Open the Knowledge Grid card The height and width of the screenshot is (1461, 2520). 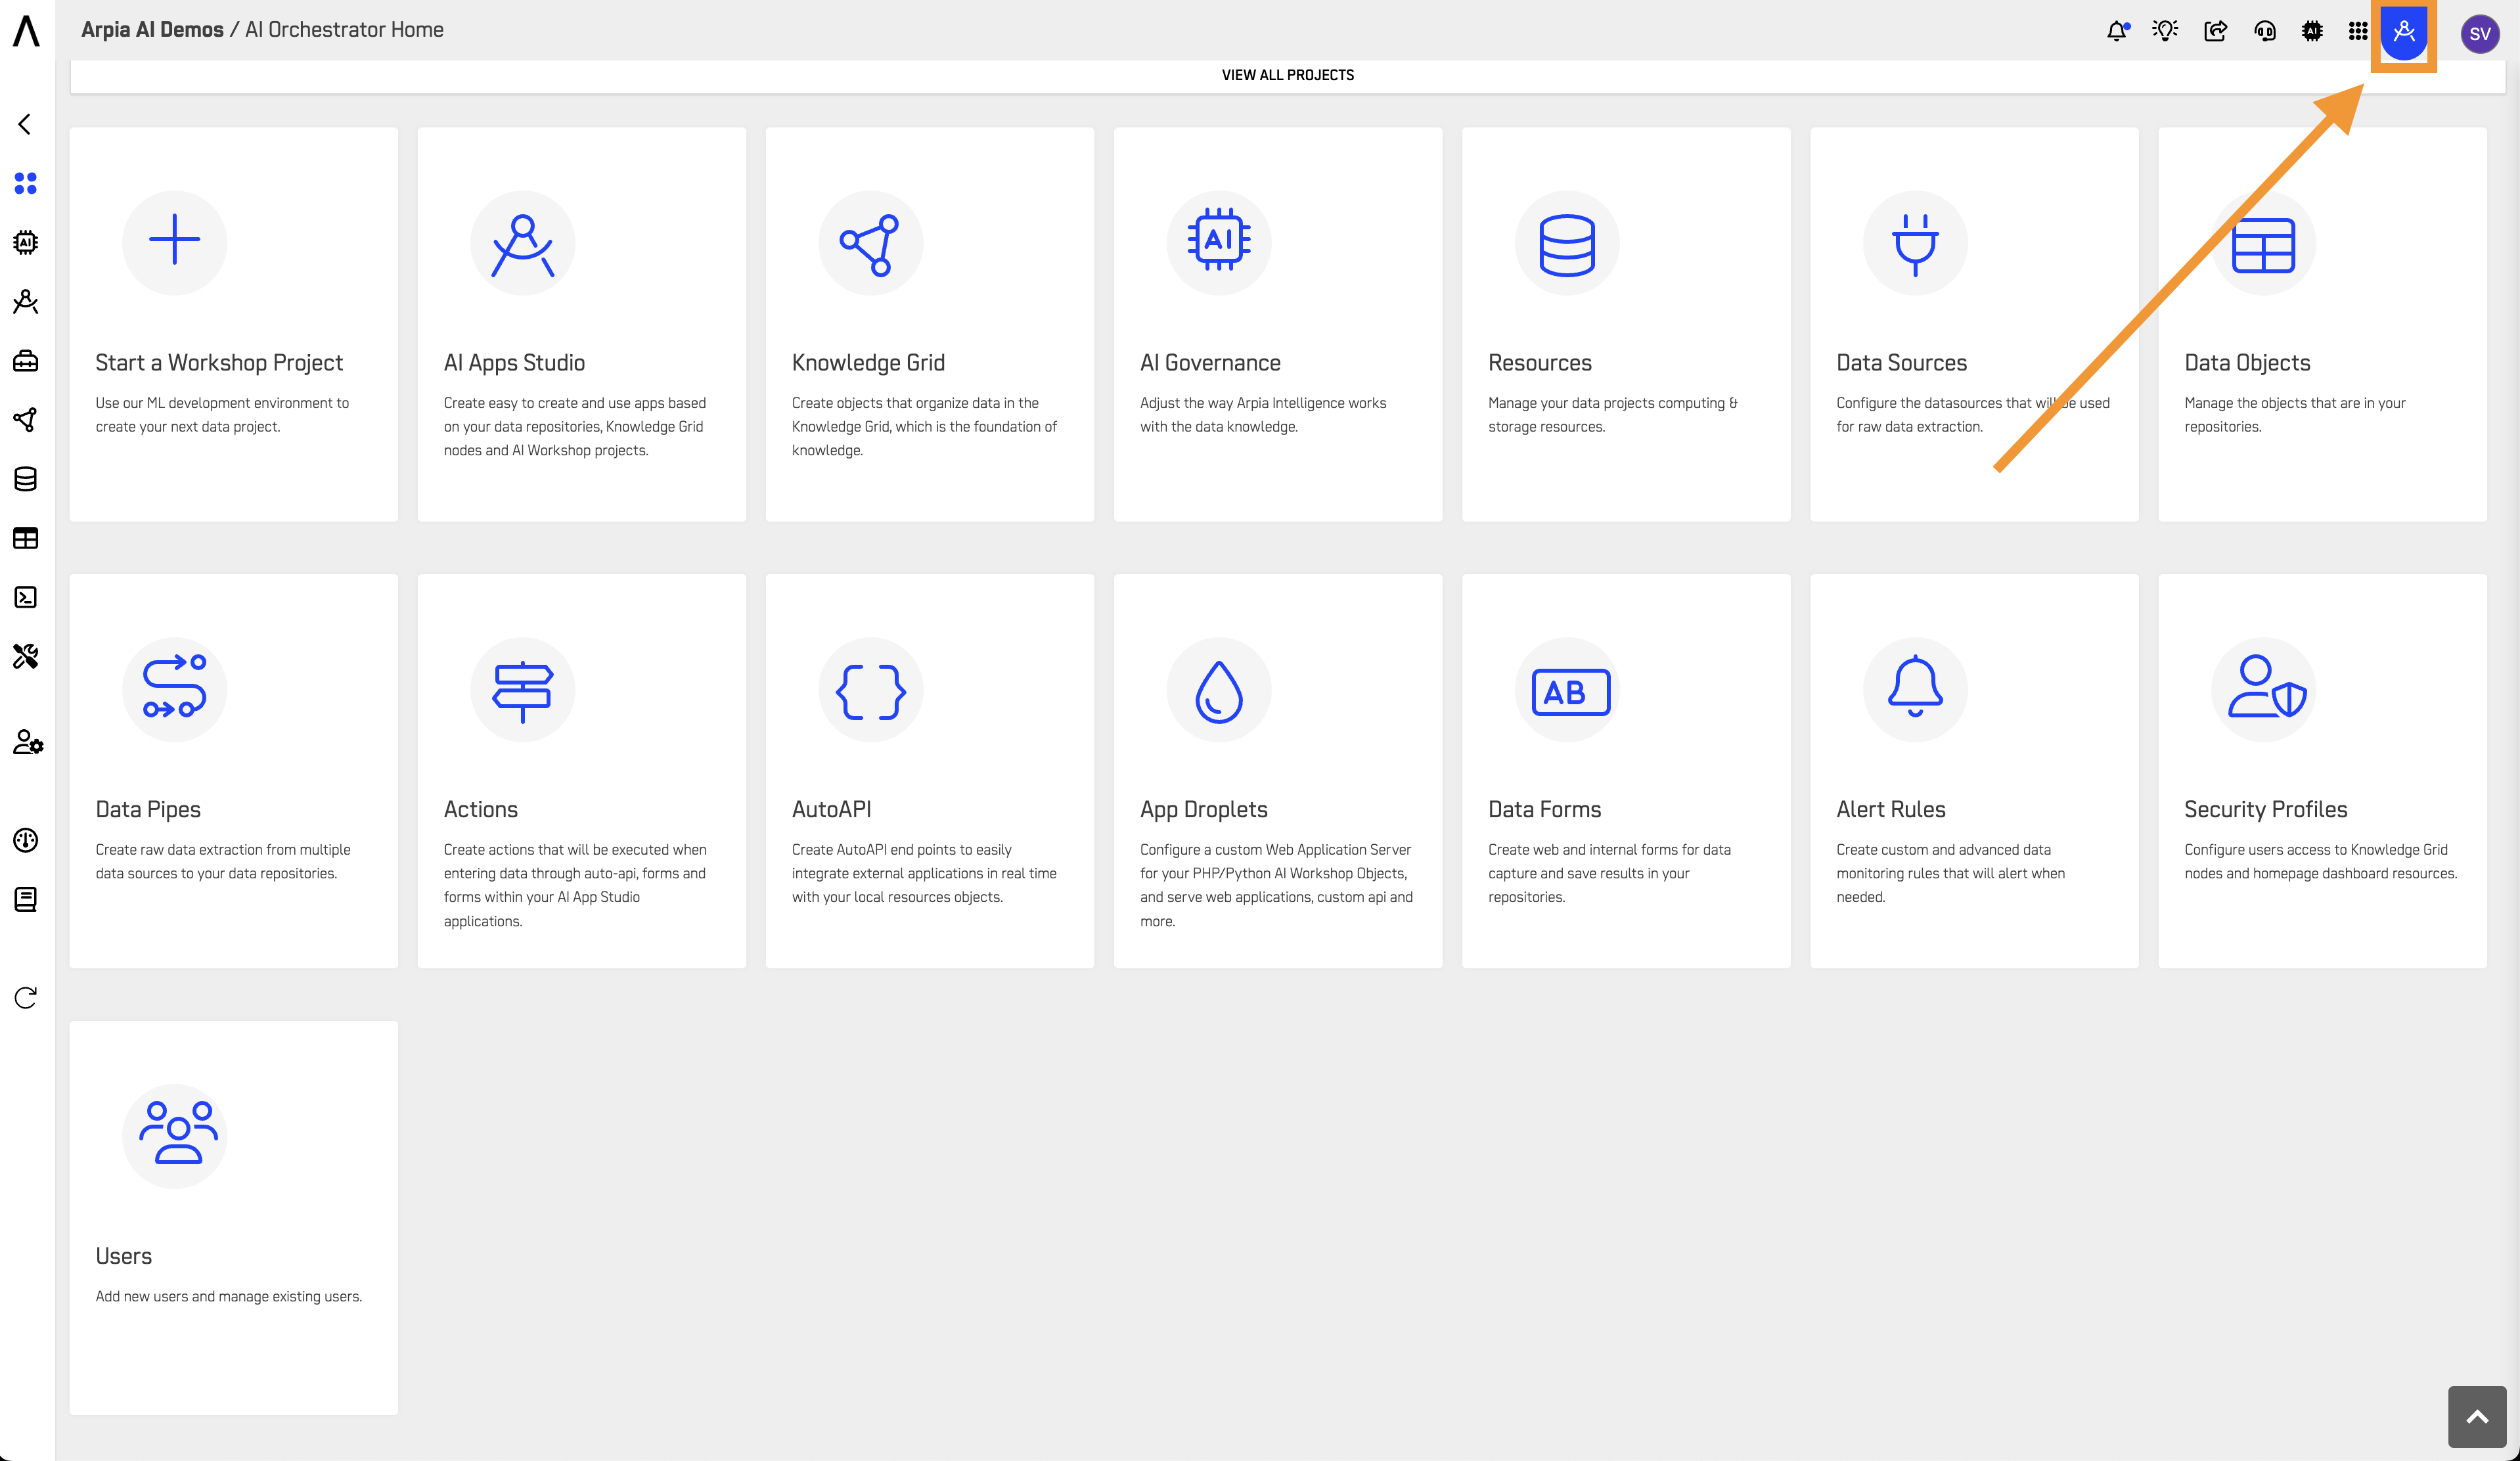click(x=930, y=324)
